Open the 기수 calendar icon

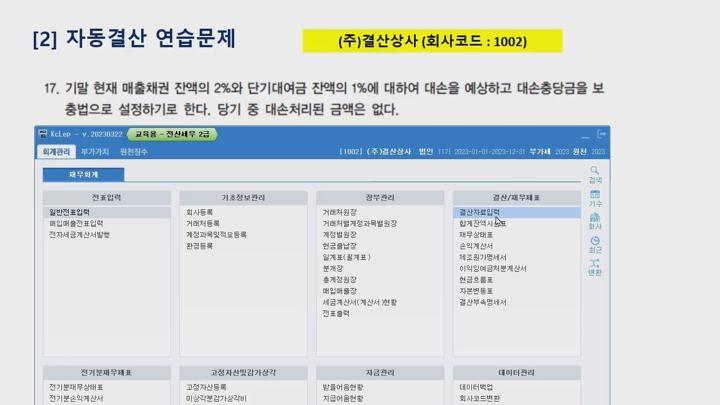pos(595,198)
